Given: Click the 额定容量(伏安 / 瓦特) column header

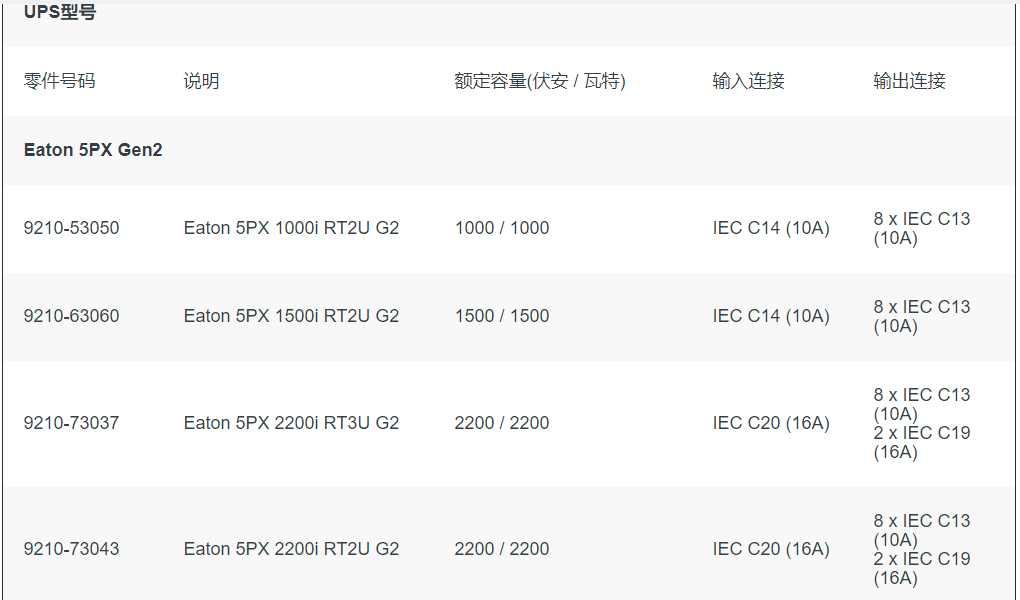Looking at the screenshot, I should tap(540, 81).
